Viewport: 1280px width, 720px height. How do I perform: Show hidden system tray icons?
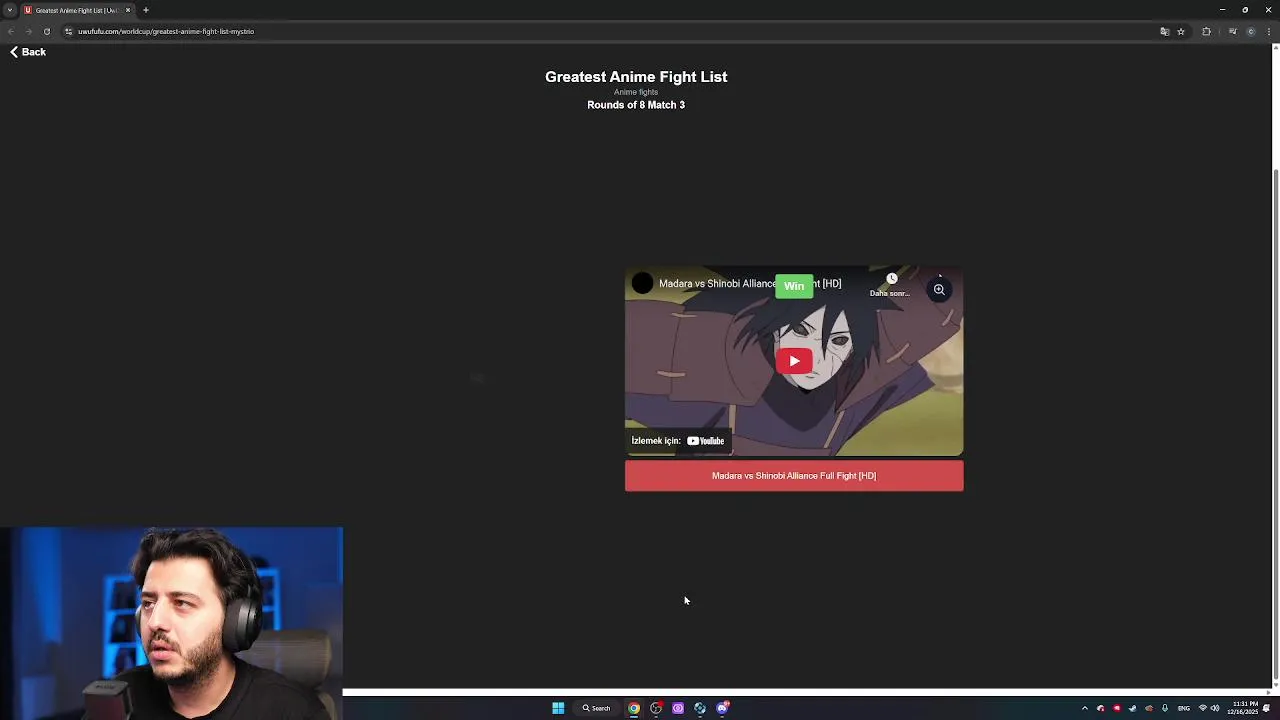1084,708
